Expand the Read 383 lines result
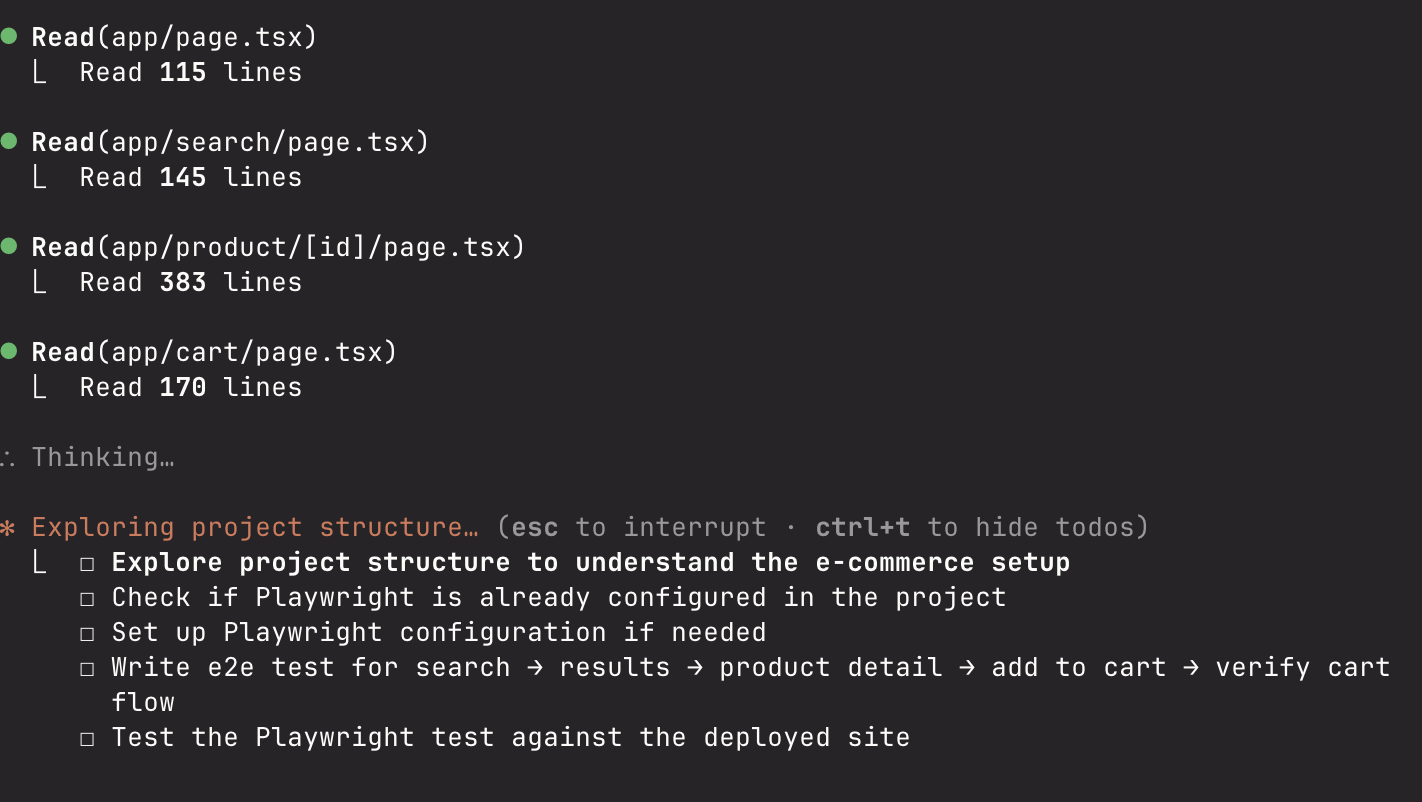The width and height of the screenshot is (1422, 802). tap(190, 282)
